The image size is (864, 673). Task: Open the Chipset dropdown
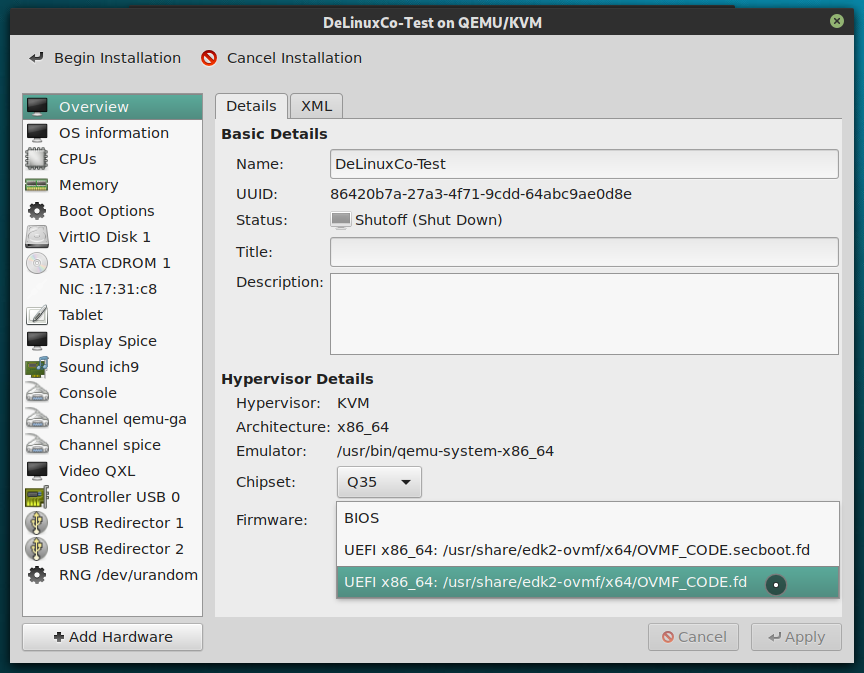tap(378, 481)
